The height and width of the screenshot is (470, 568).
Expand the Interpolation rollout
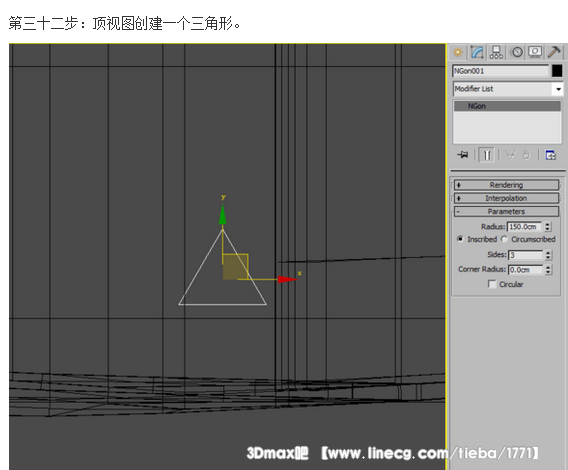(506, 198)
